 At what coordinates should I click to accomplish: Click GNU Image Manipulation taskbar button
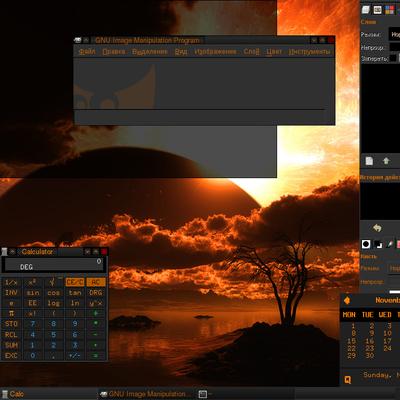point(147,394)
